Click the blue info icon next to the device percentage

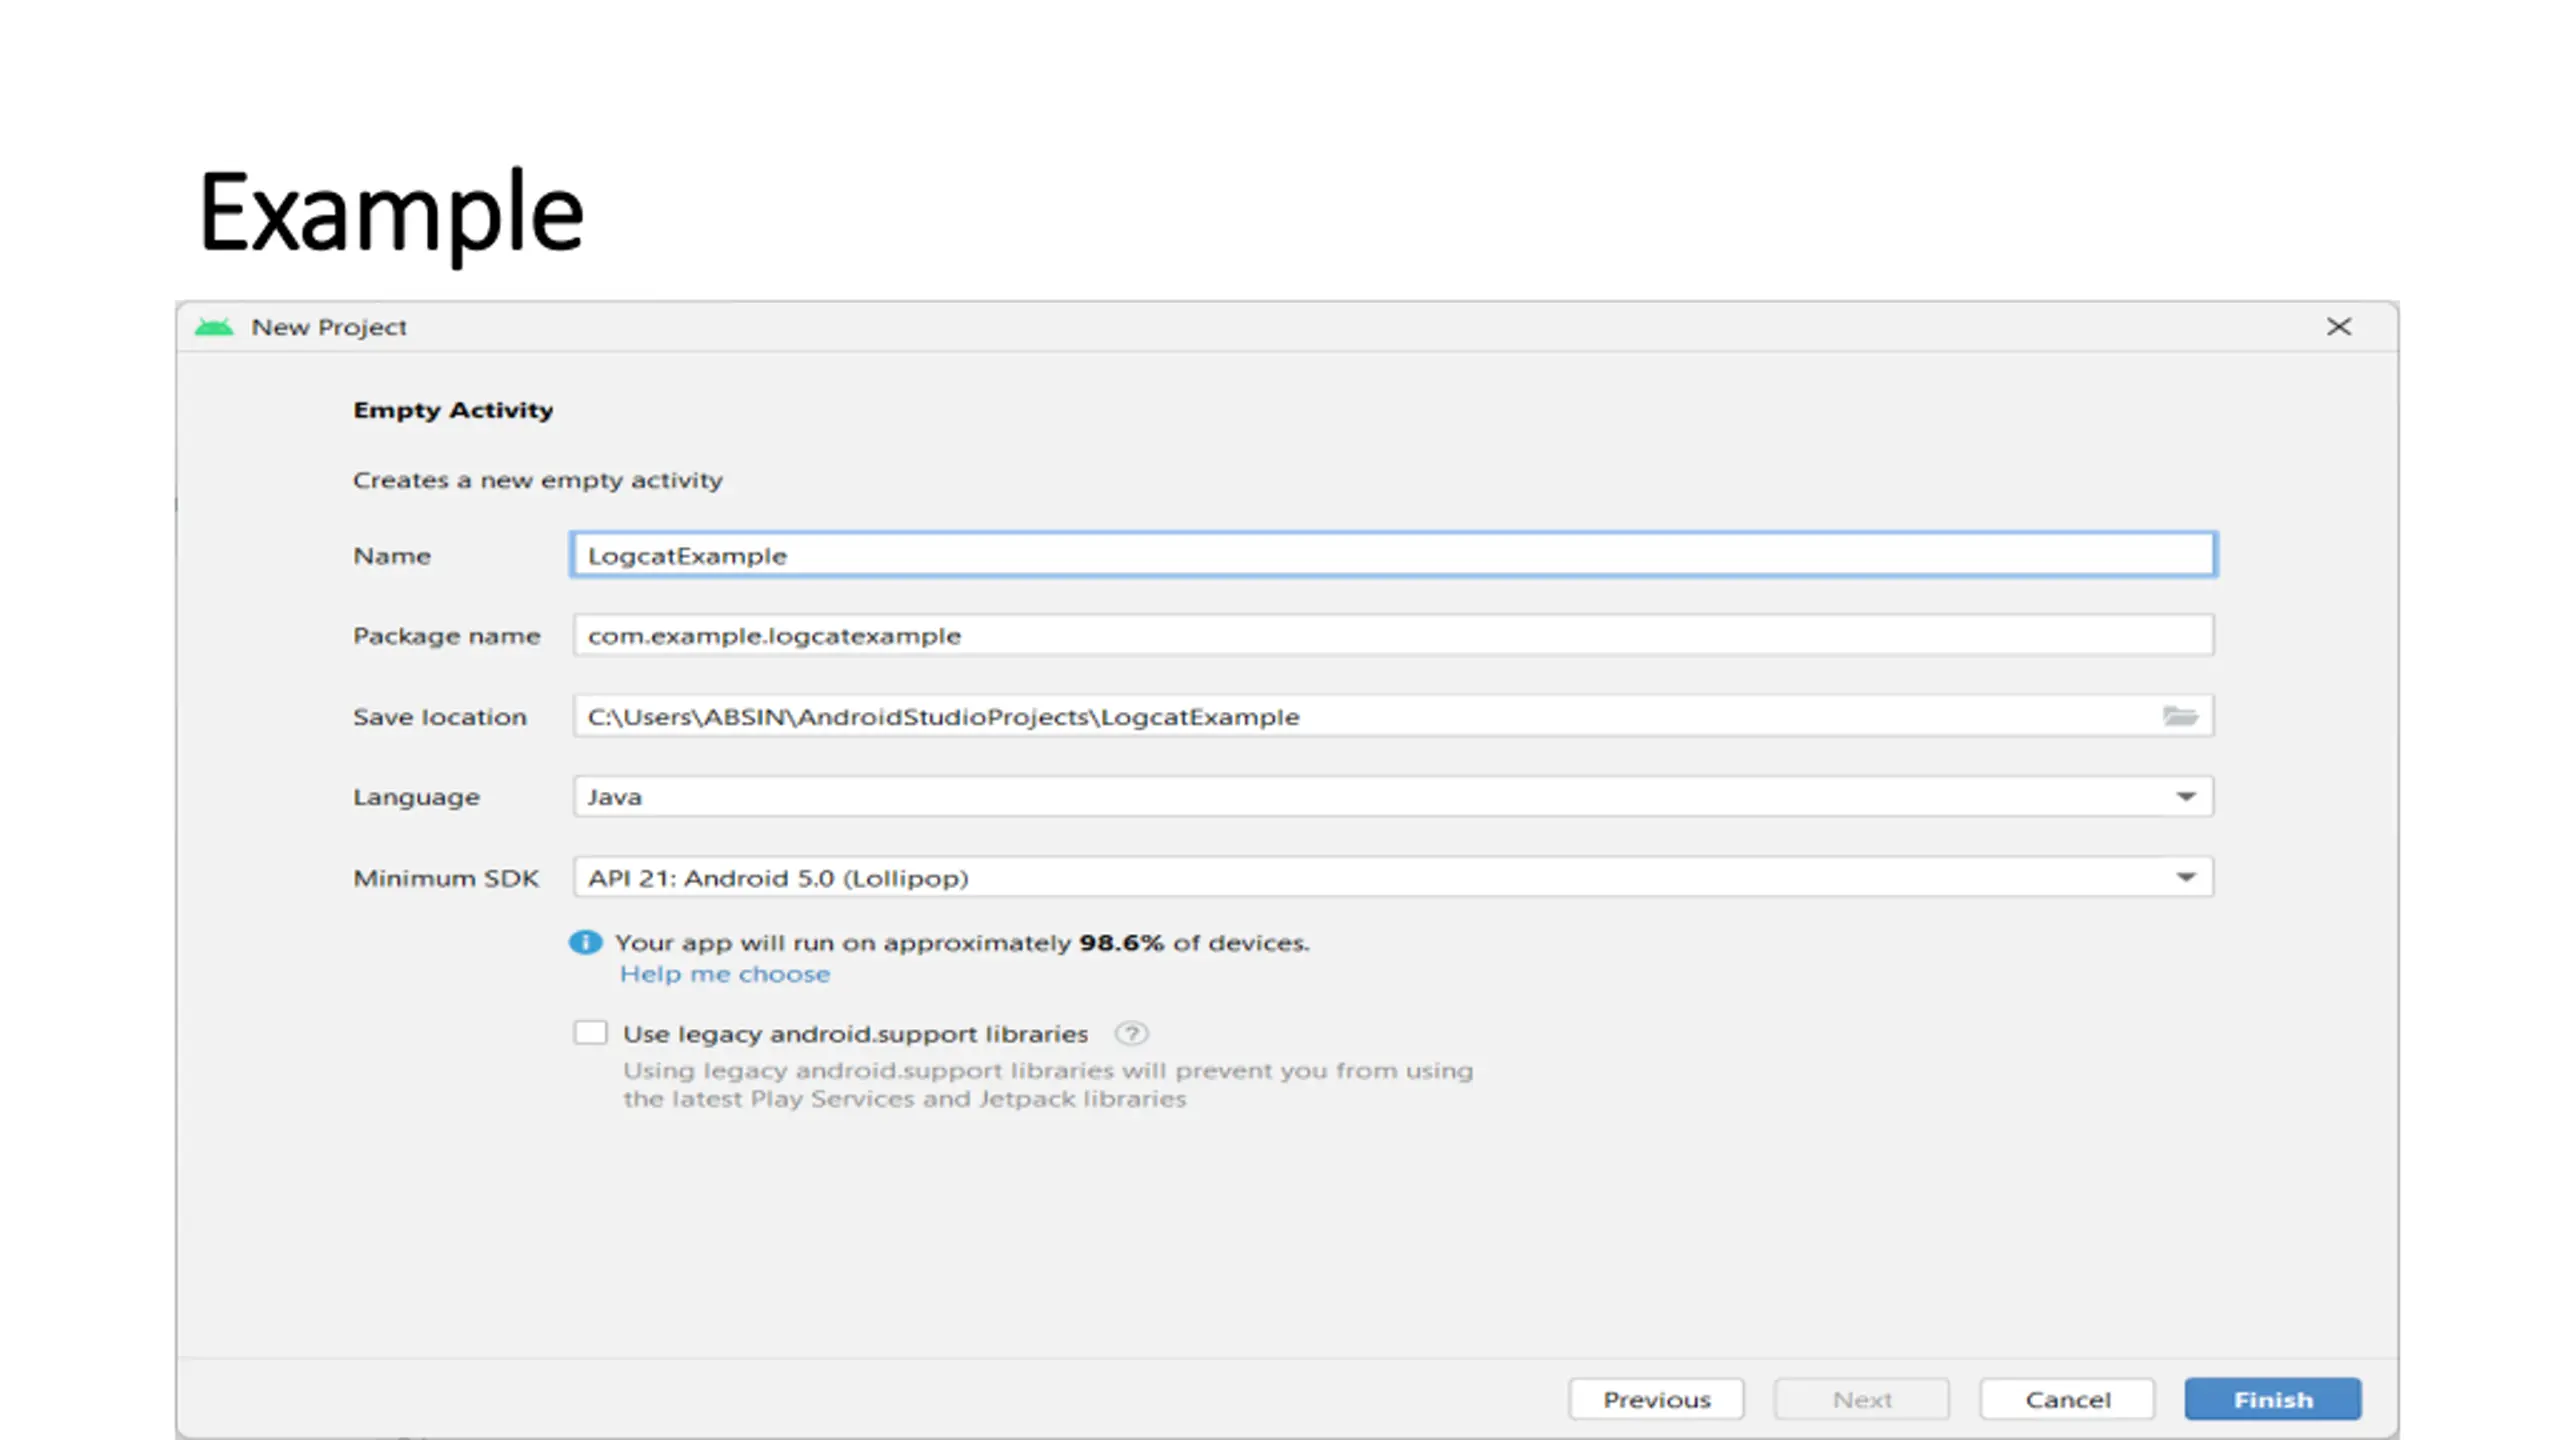pos(585,942)
